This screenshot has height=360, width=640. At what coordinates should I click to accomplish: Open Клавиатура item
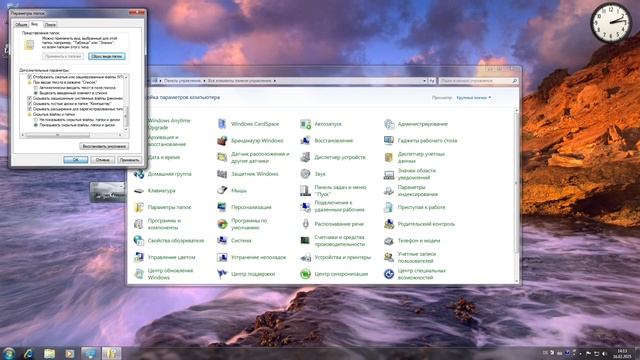coord(155,191)
